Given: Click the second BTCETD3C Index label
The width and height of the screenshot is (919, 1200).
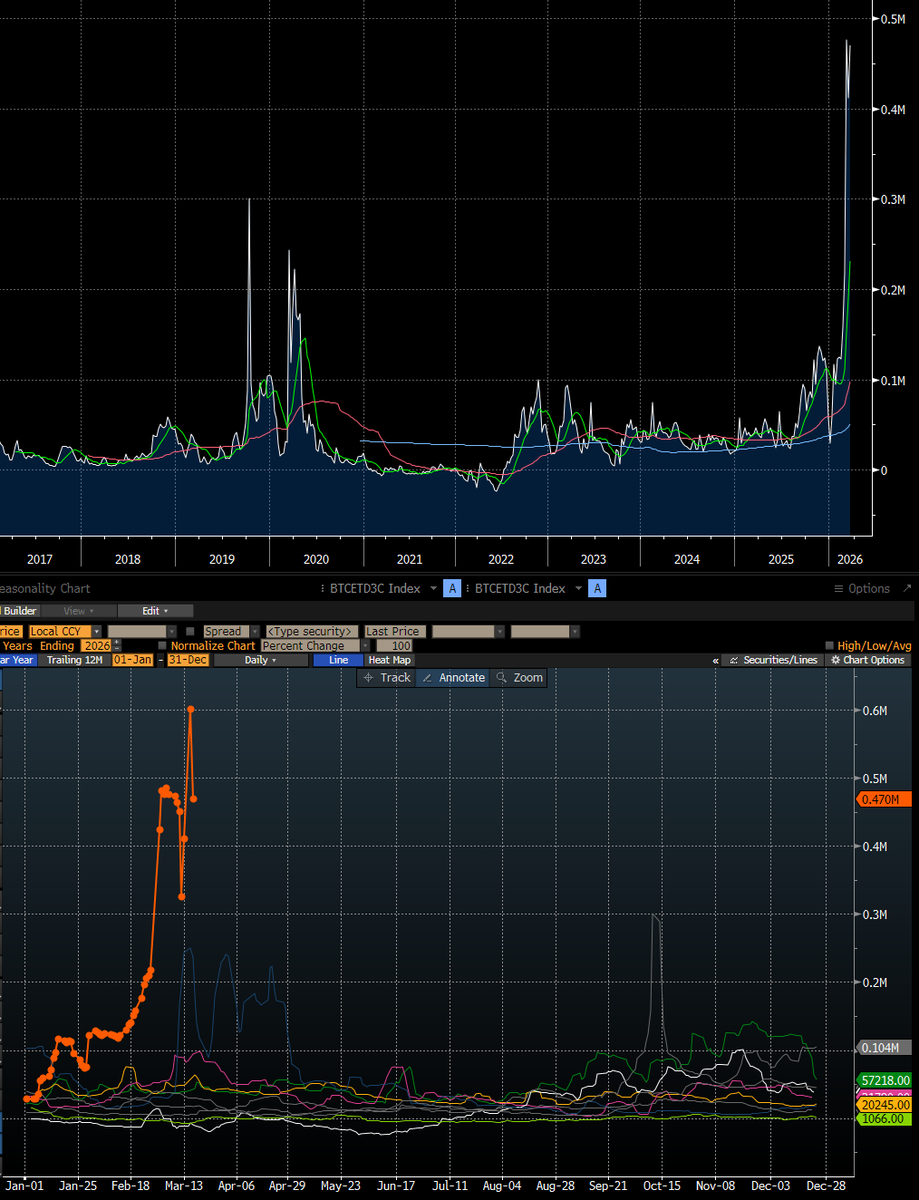Looking at the screenshot, I should pyautogui.click(x=520, y=588).
